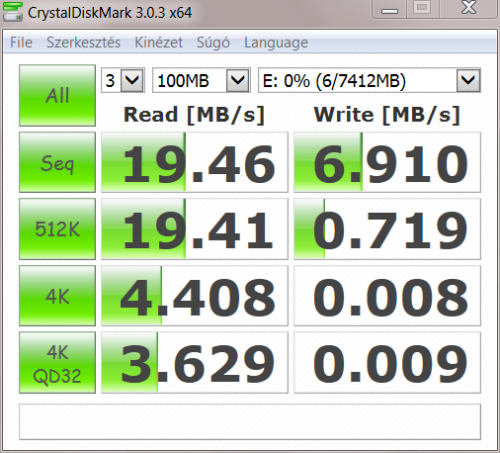This screenshot has height=453, width=500.
Task: Select the Seq write value 6.910
Action: [387, 162]
